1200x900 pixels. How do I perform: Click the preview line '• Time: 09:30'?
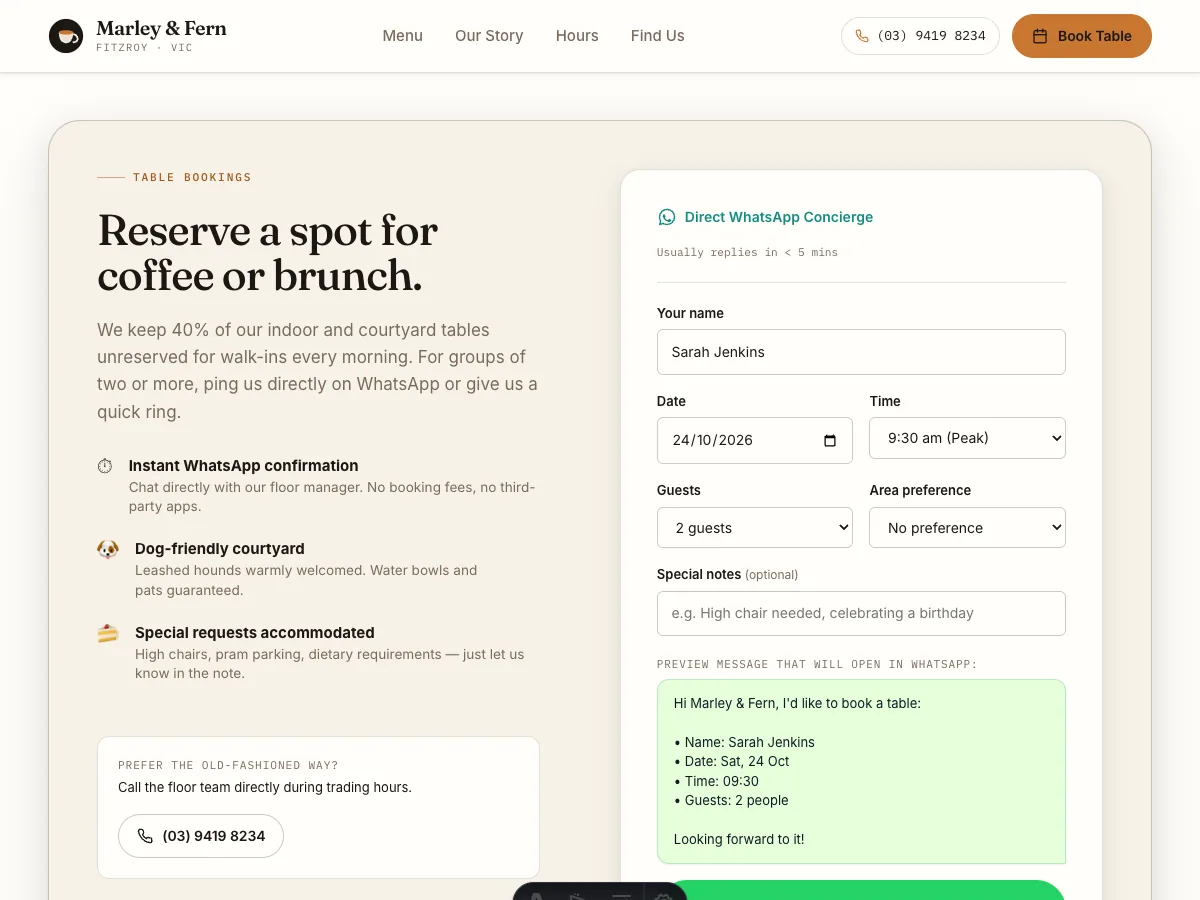[716, 781]
